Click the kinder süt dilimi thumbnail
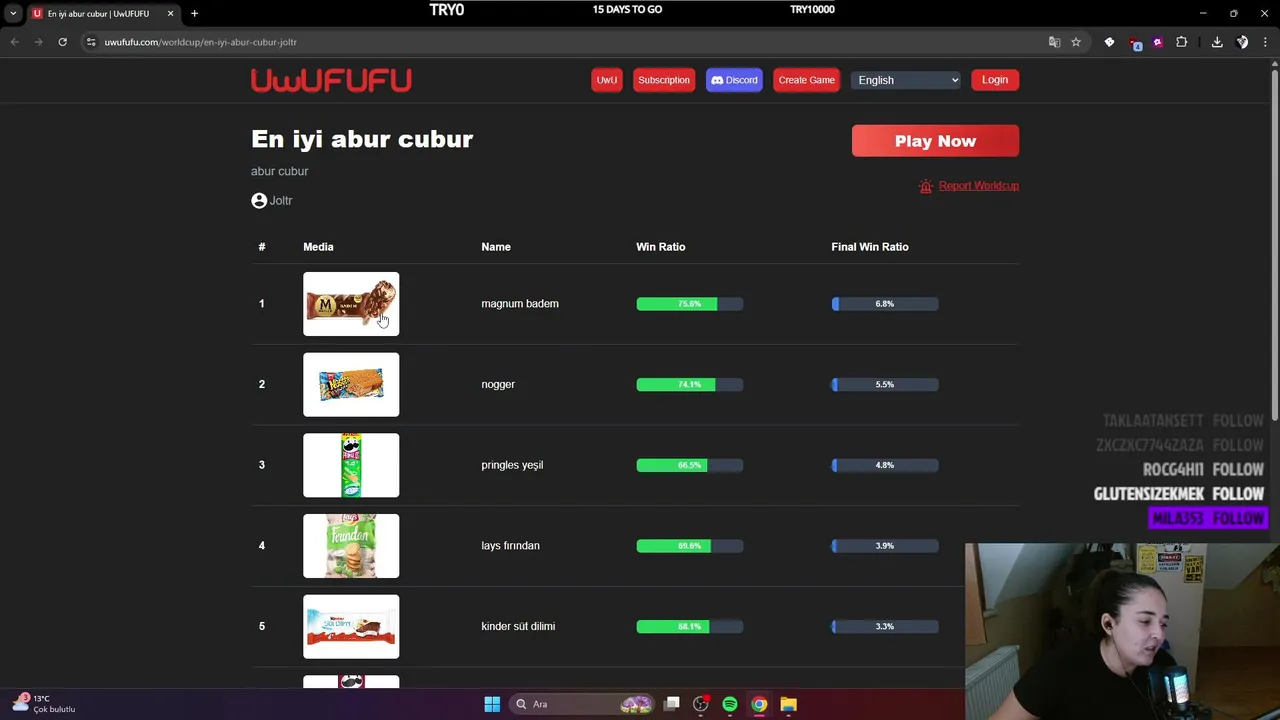Screen dimensions: 1280x720 coord(351,627)
